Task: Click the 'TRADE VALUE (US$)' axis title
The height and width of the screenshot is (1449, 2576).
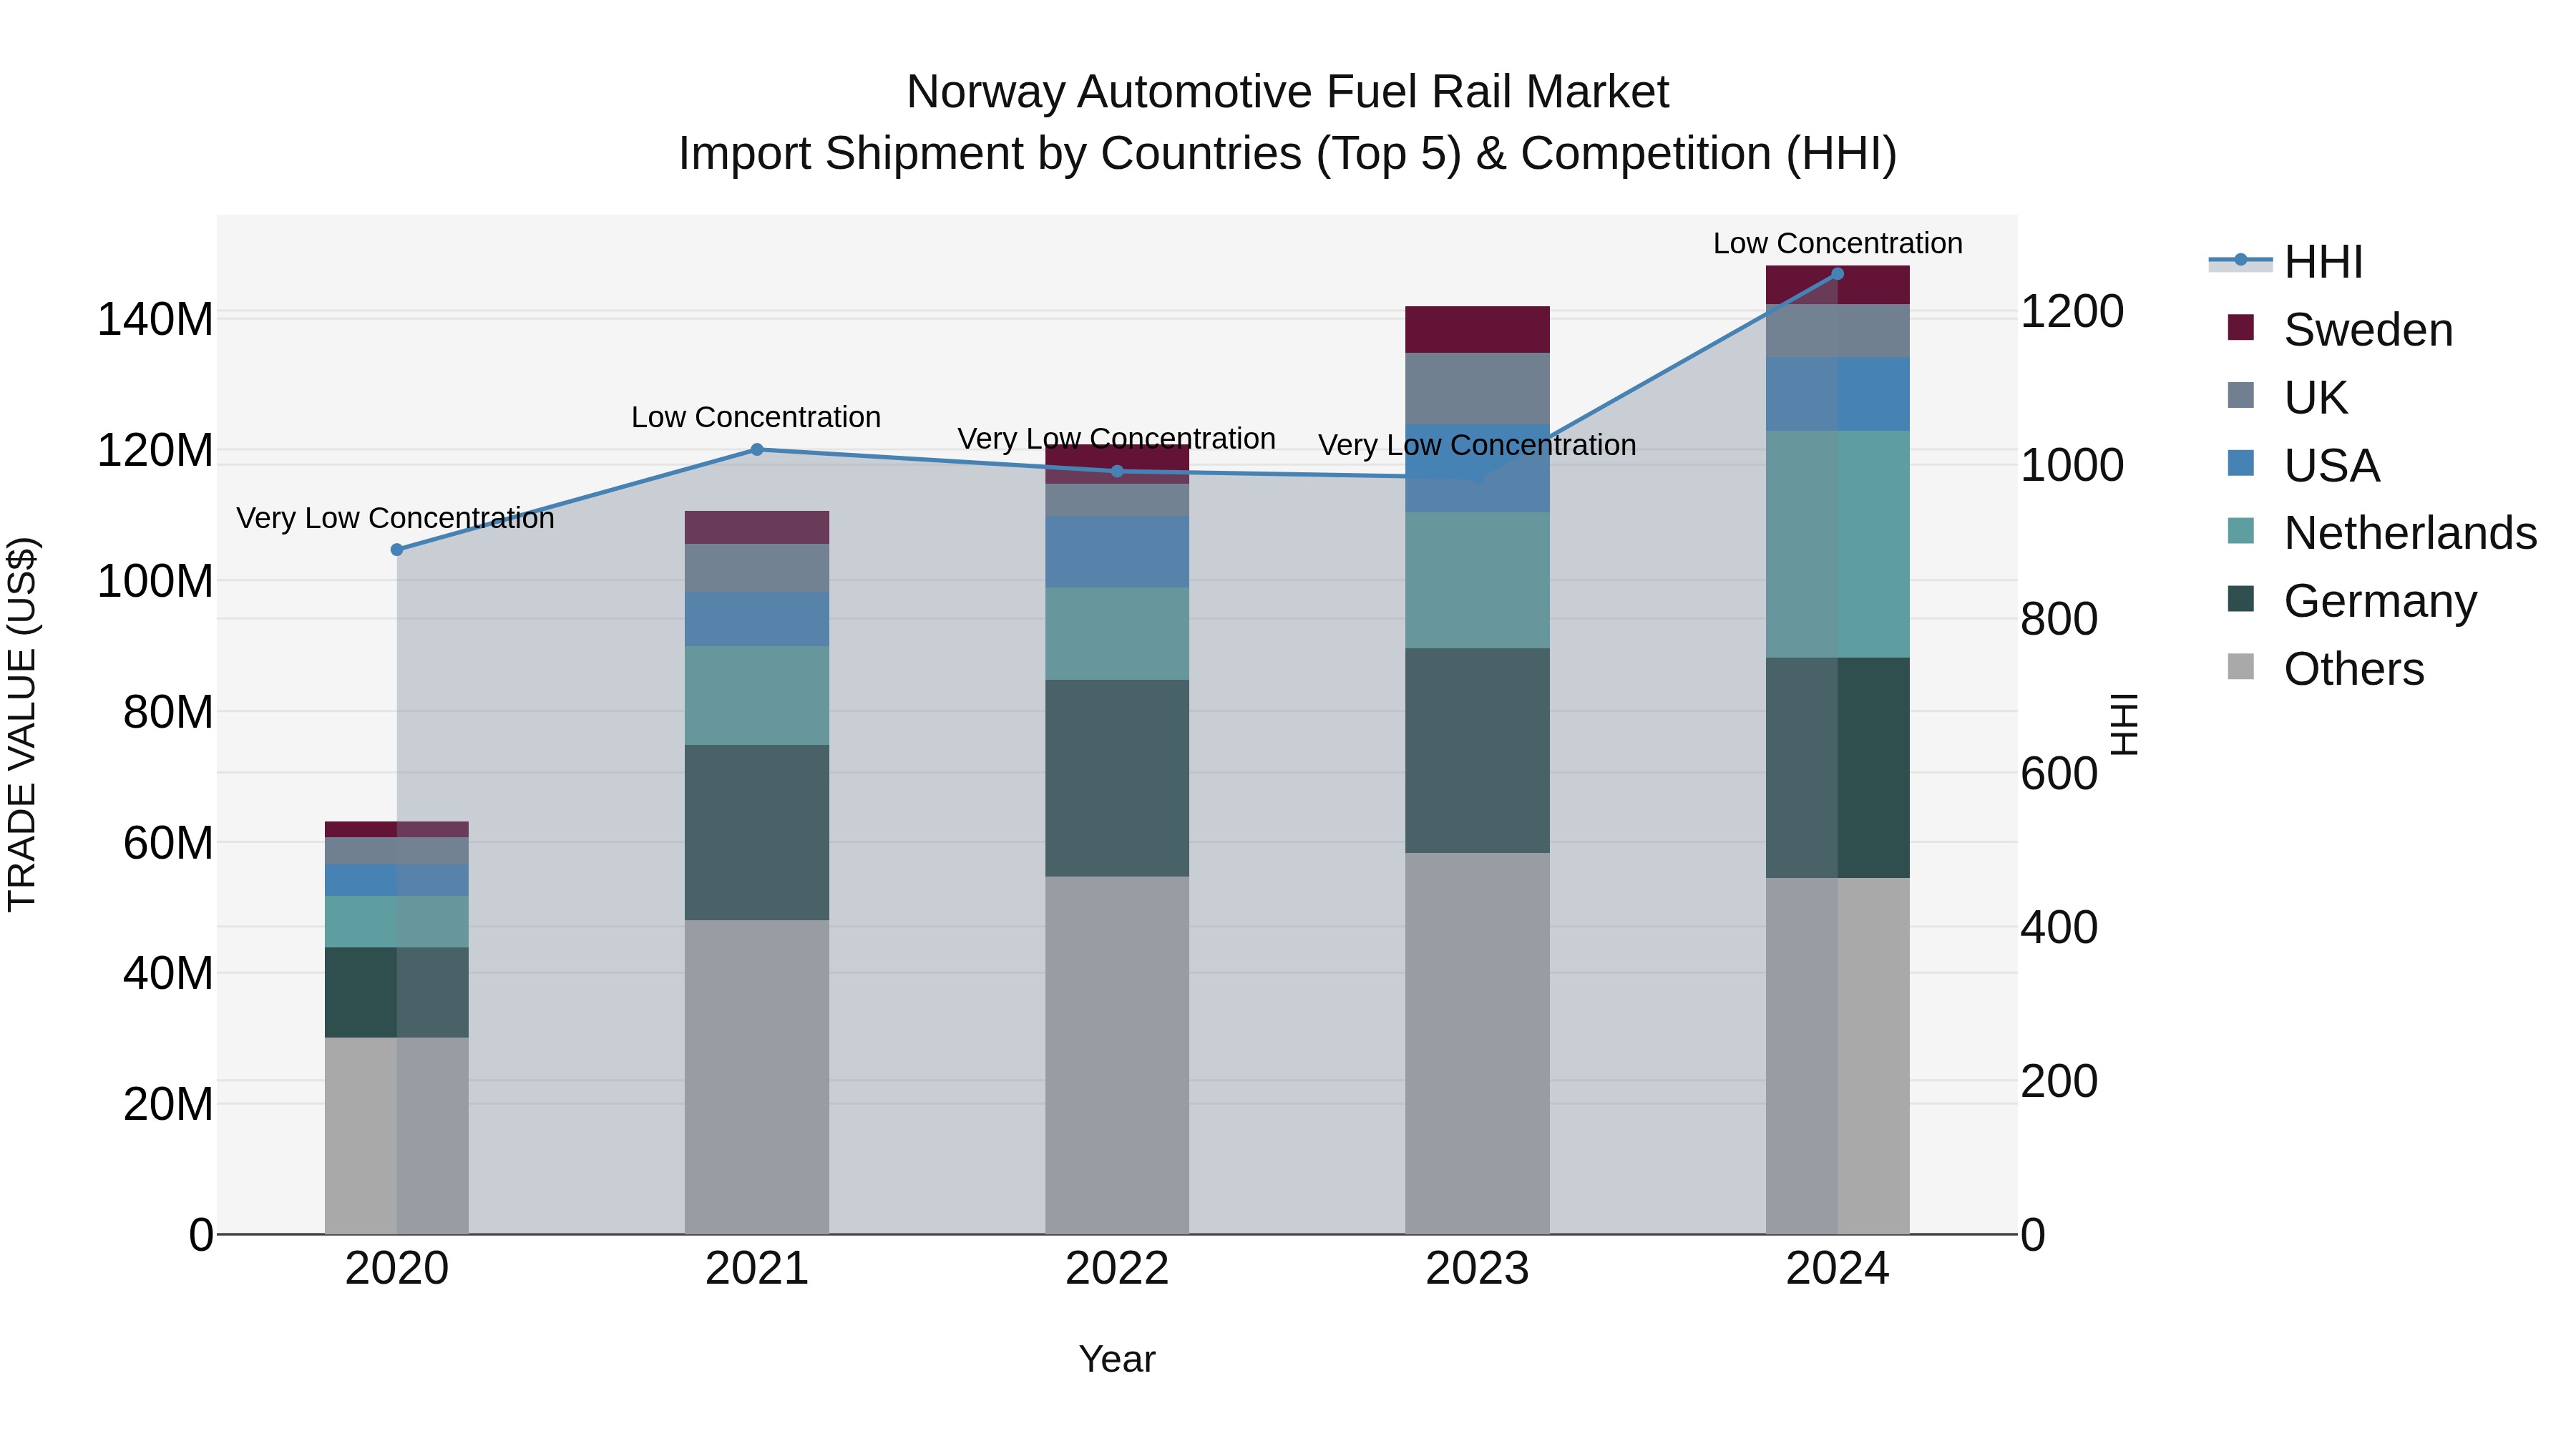Action: point(22,724)
